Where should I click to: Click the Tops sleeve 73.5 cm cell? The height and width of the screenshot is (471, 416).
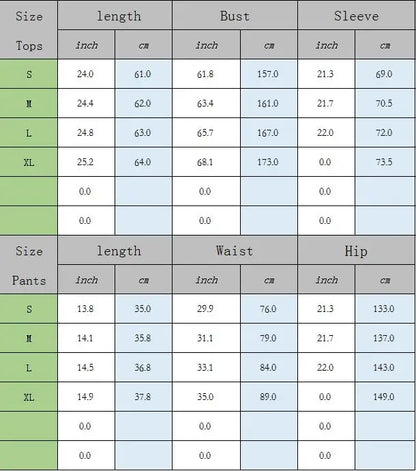(385, 162)
